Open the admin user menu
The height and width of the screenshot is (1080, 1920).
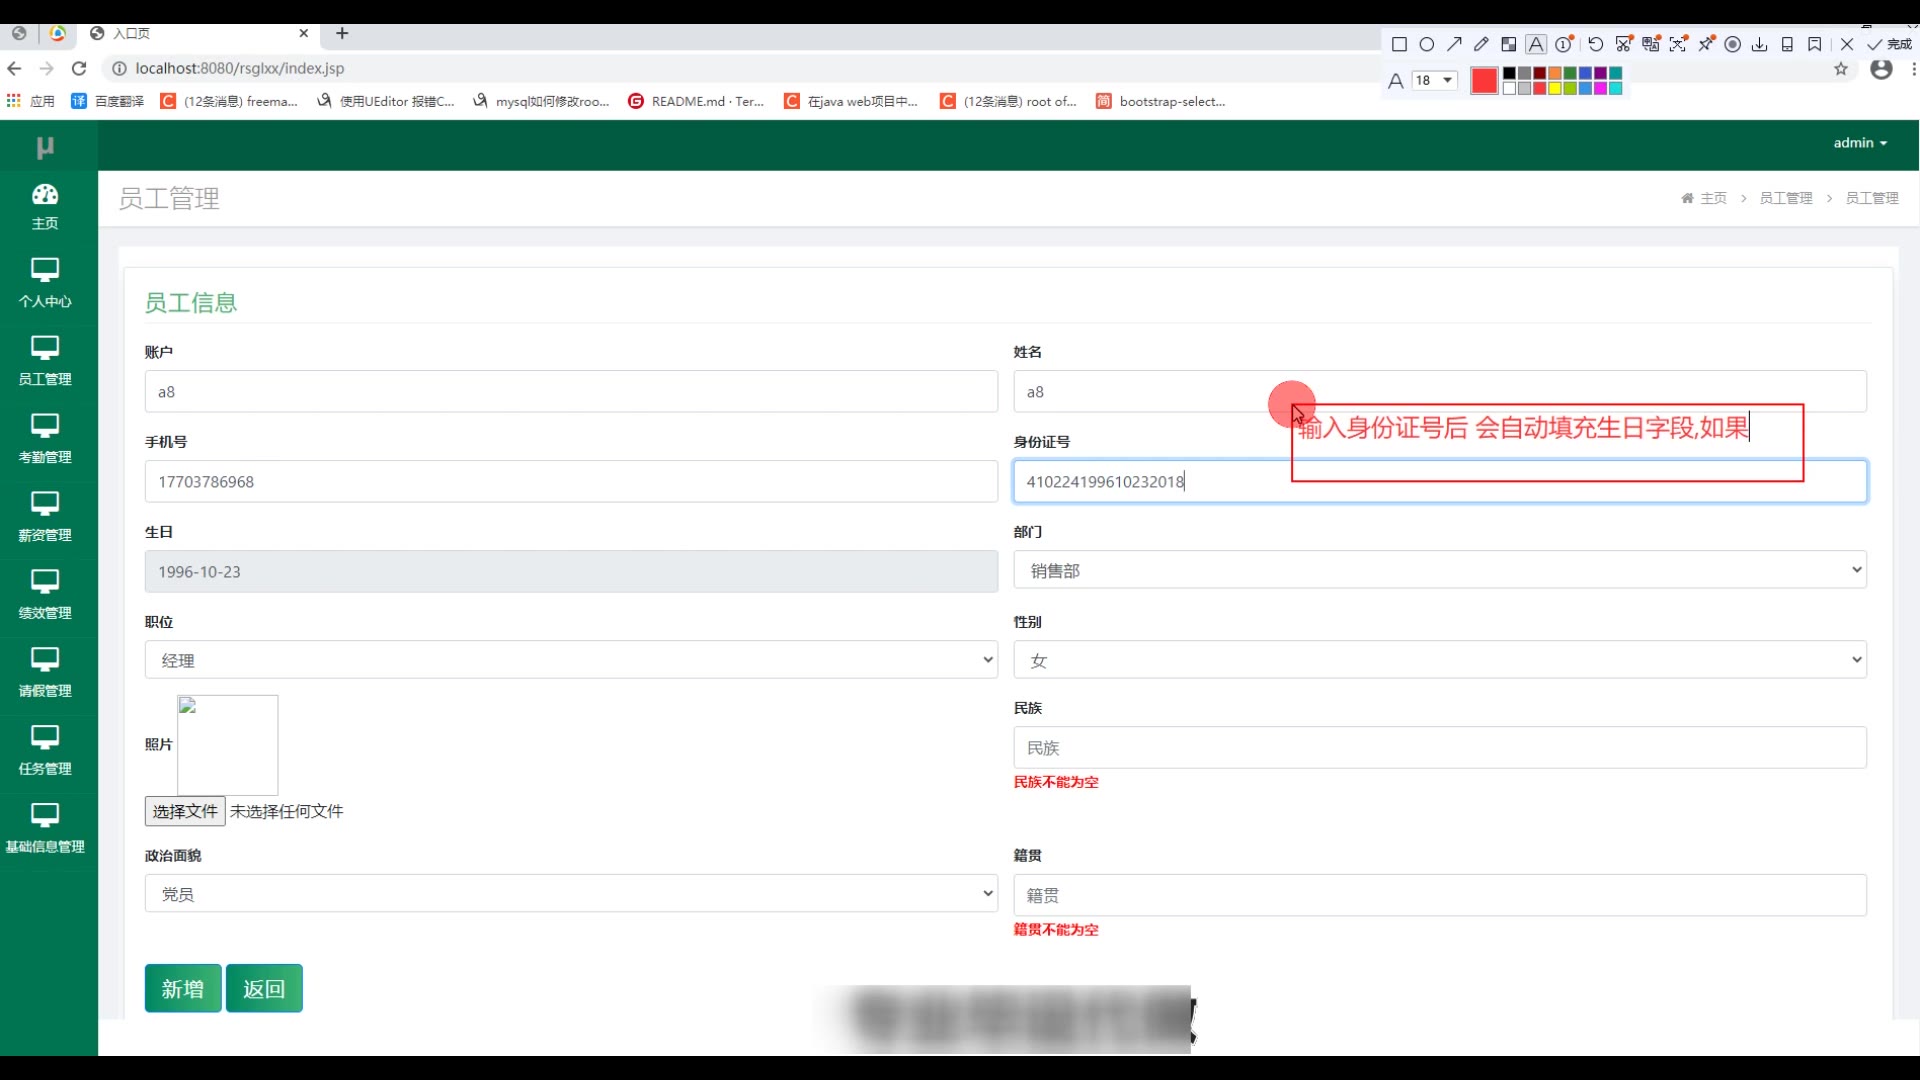coord(1859,143)
